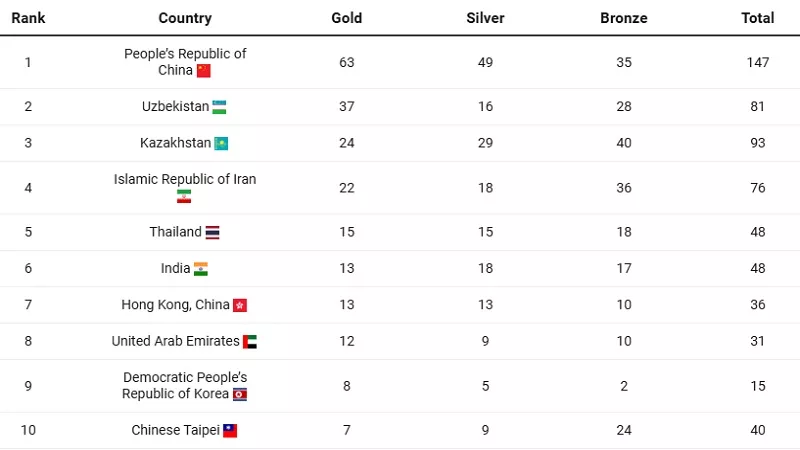
Task: Click Chinese Taipei's bronze count of 24
Action: 624,430
